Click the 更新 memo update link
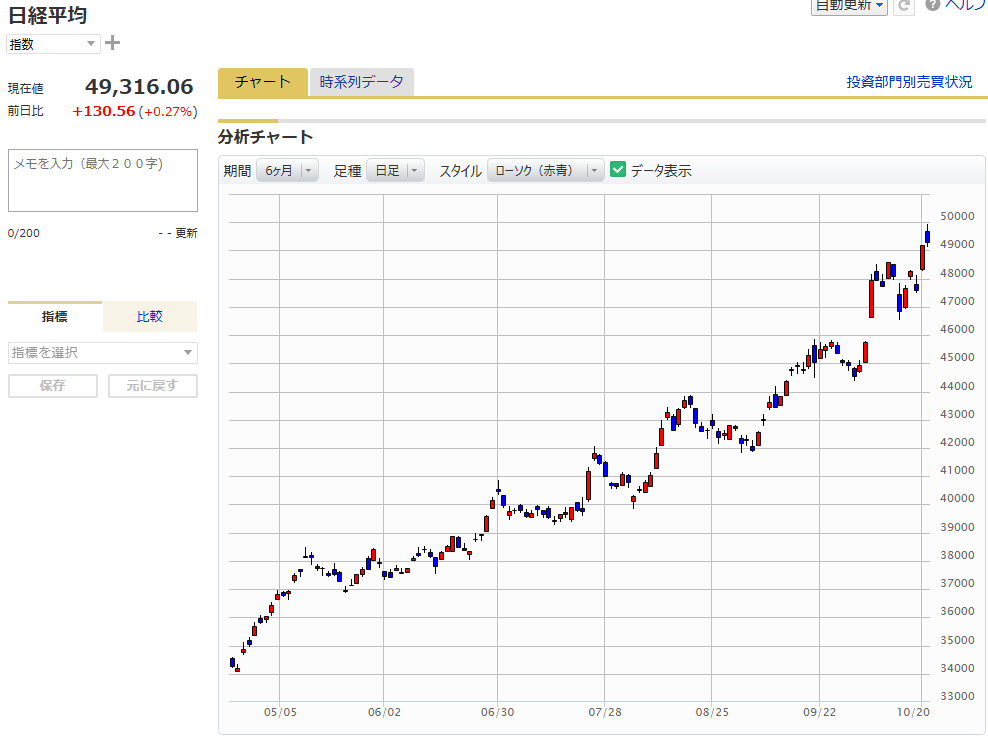This screenshot has width=988, height=737. point(186,233)
